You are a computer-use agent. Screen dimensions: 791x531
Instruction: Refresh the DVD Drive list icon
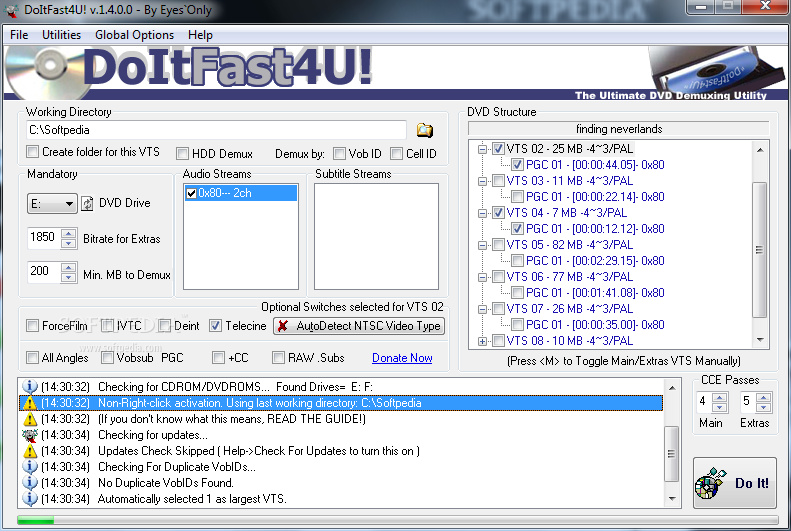pos(87,203)
